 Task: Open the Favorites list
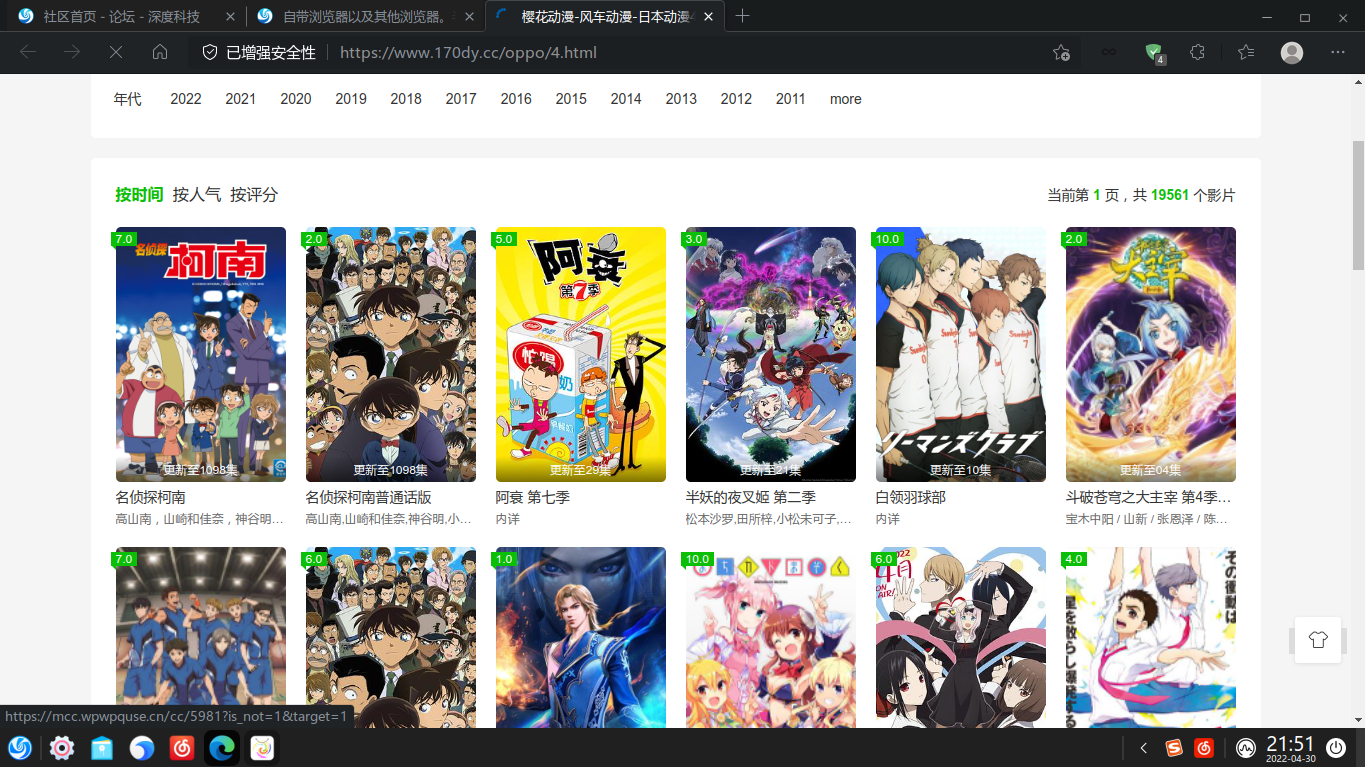[x=1245, y=53]
